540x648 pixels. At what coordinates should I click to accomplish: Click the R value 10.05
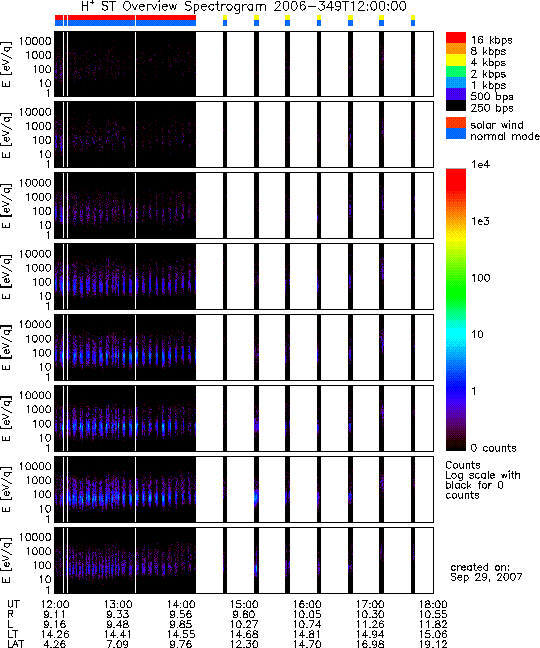pyautogui.click(x=307, y=614)
